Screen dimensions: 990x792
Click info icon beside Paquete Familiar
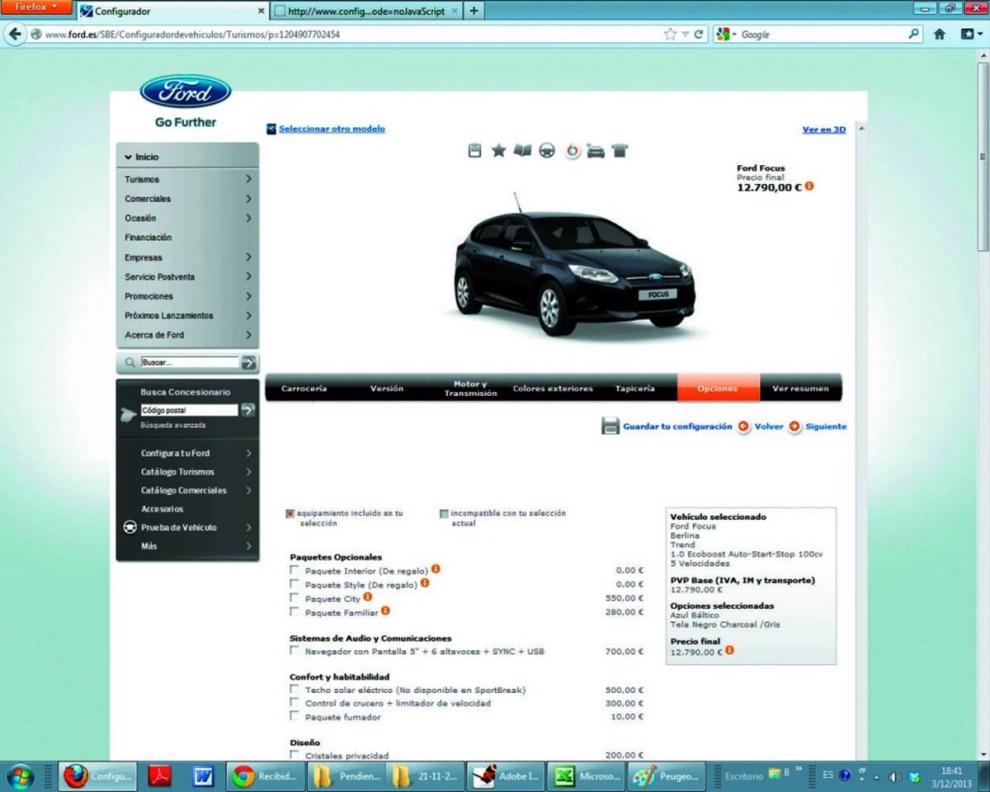coord(385,611)
